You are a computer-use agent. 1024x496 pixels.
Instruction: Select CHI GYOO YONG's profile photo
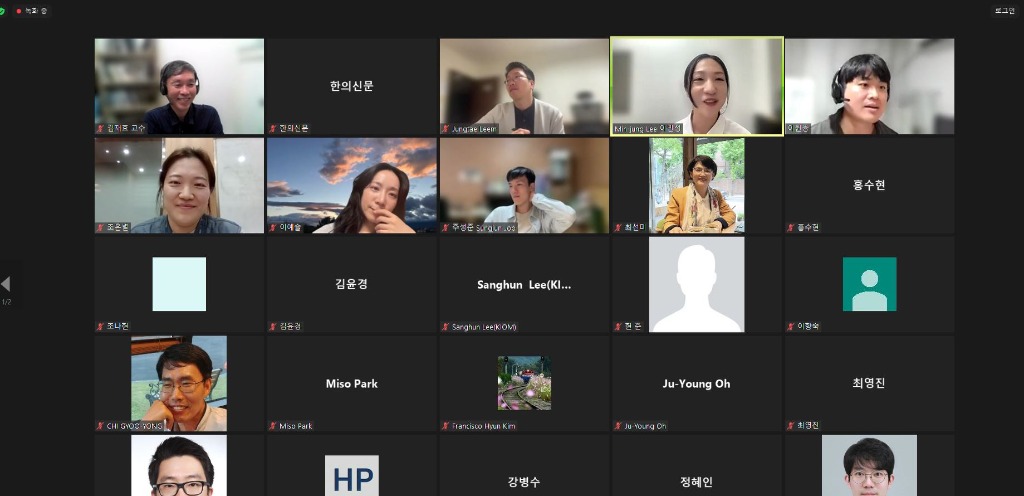coord(179,384)
